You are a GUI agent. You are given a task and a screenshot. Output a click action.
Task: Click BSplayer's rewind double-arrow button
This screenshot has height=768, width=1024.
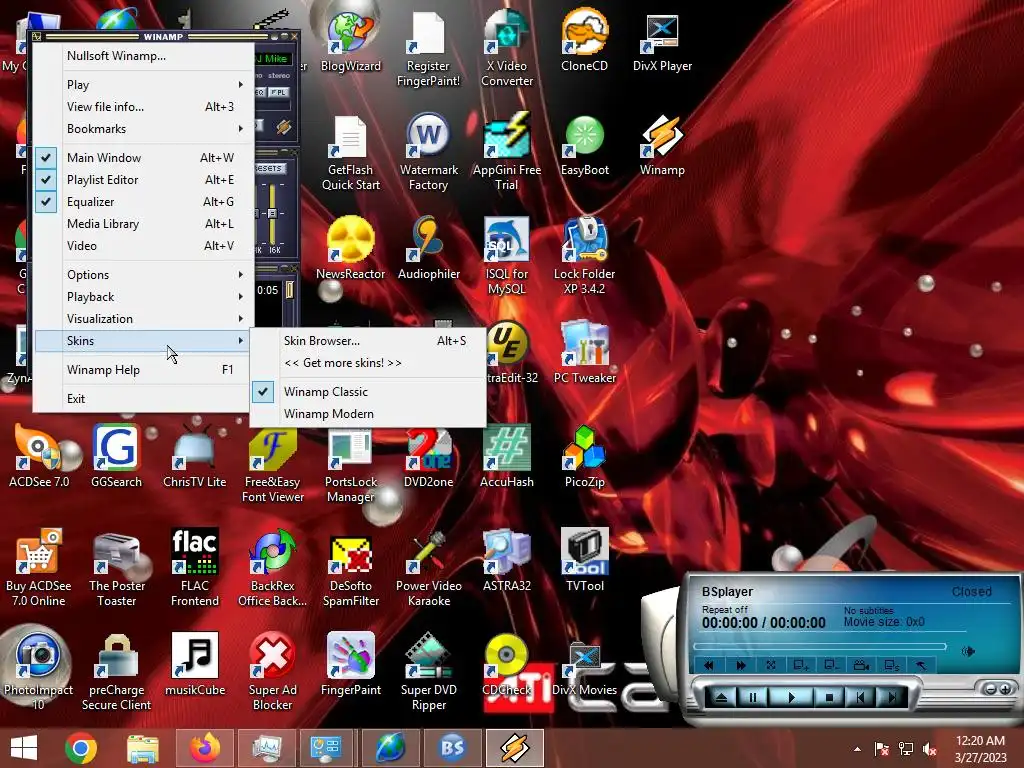709,665
